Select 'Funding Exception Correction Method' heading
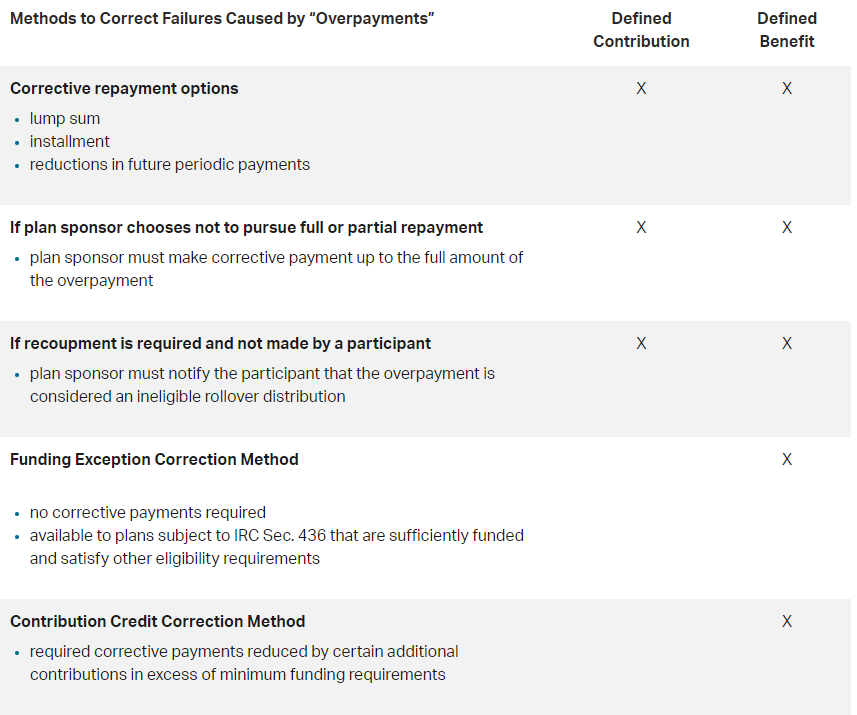857x715 pixels. pos(154,459)
